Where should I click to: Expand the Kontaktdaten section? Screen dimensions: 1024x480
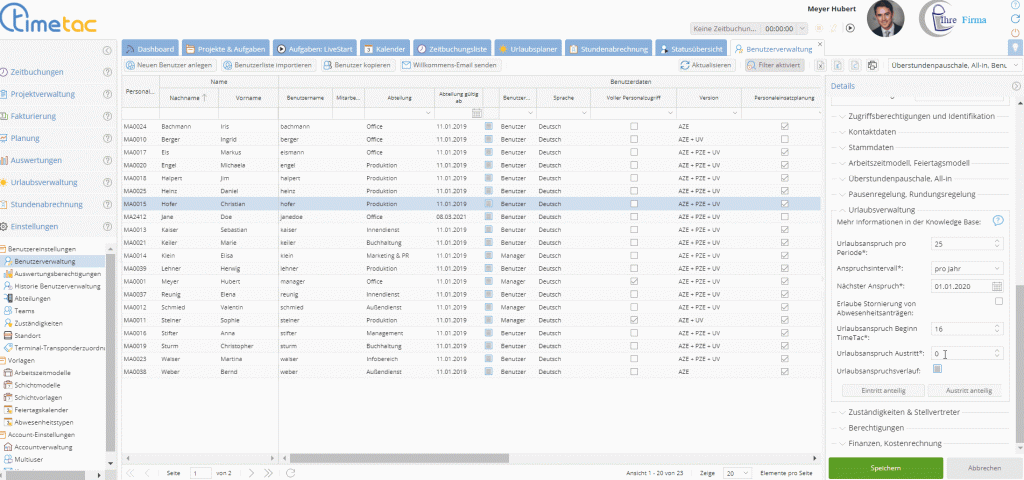[x=871, y=131]
